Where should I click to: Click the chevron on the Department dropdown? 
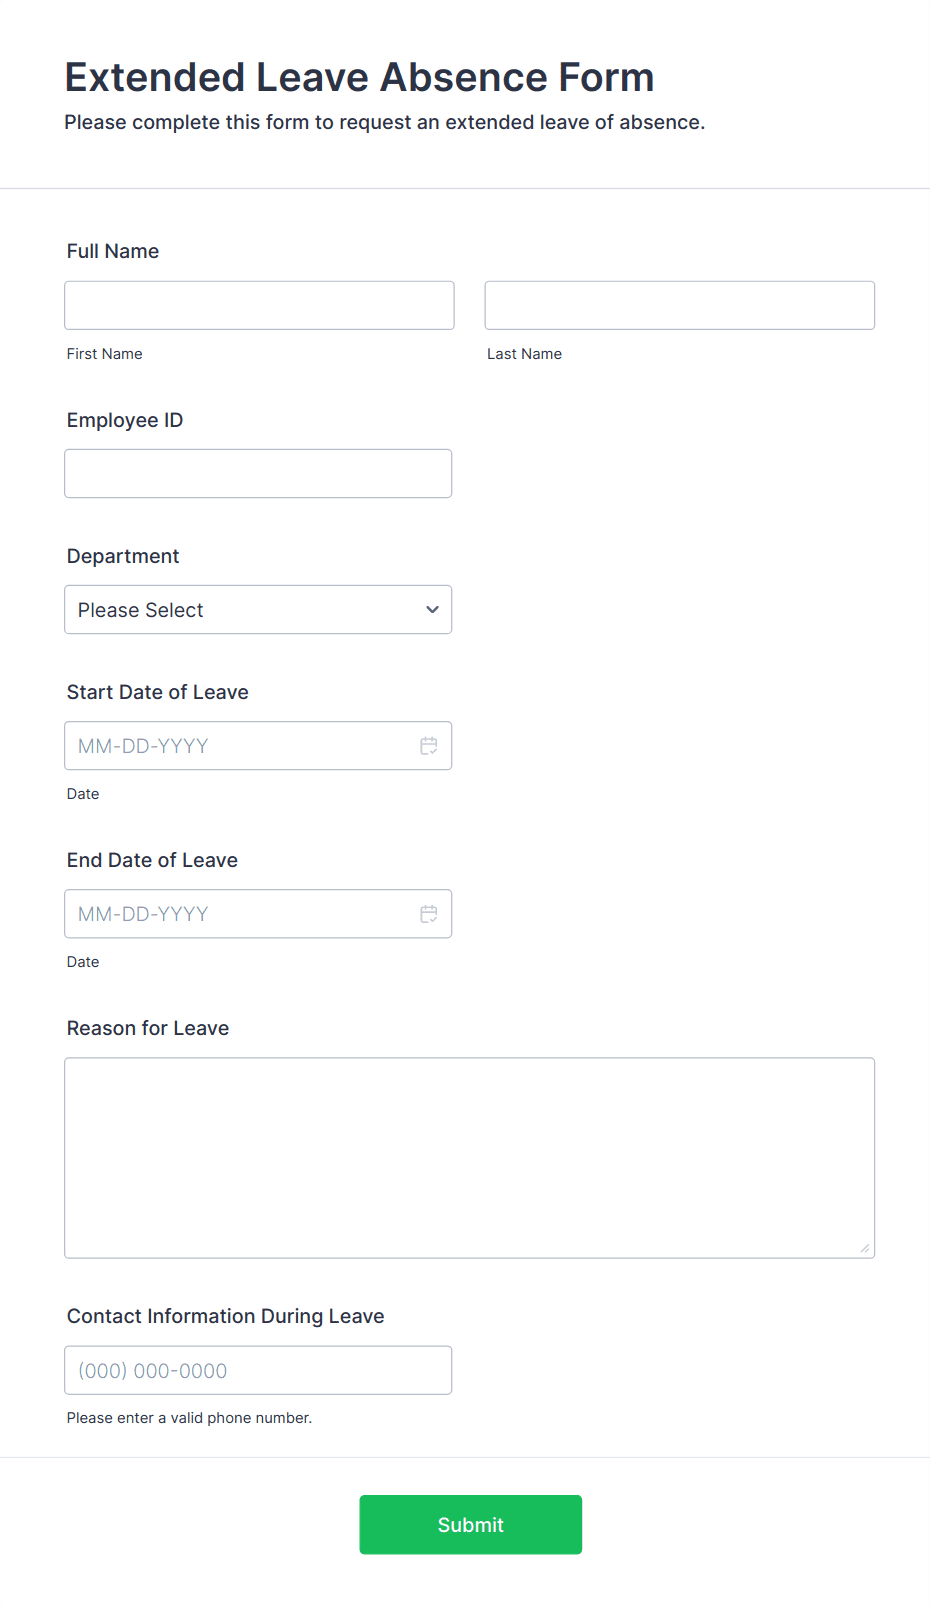click(x=431, y=609)
